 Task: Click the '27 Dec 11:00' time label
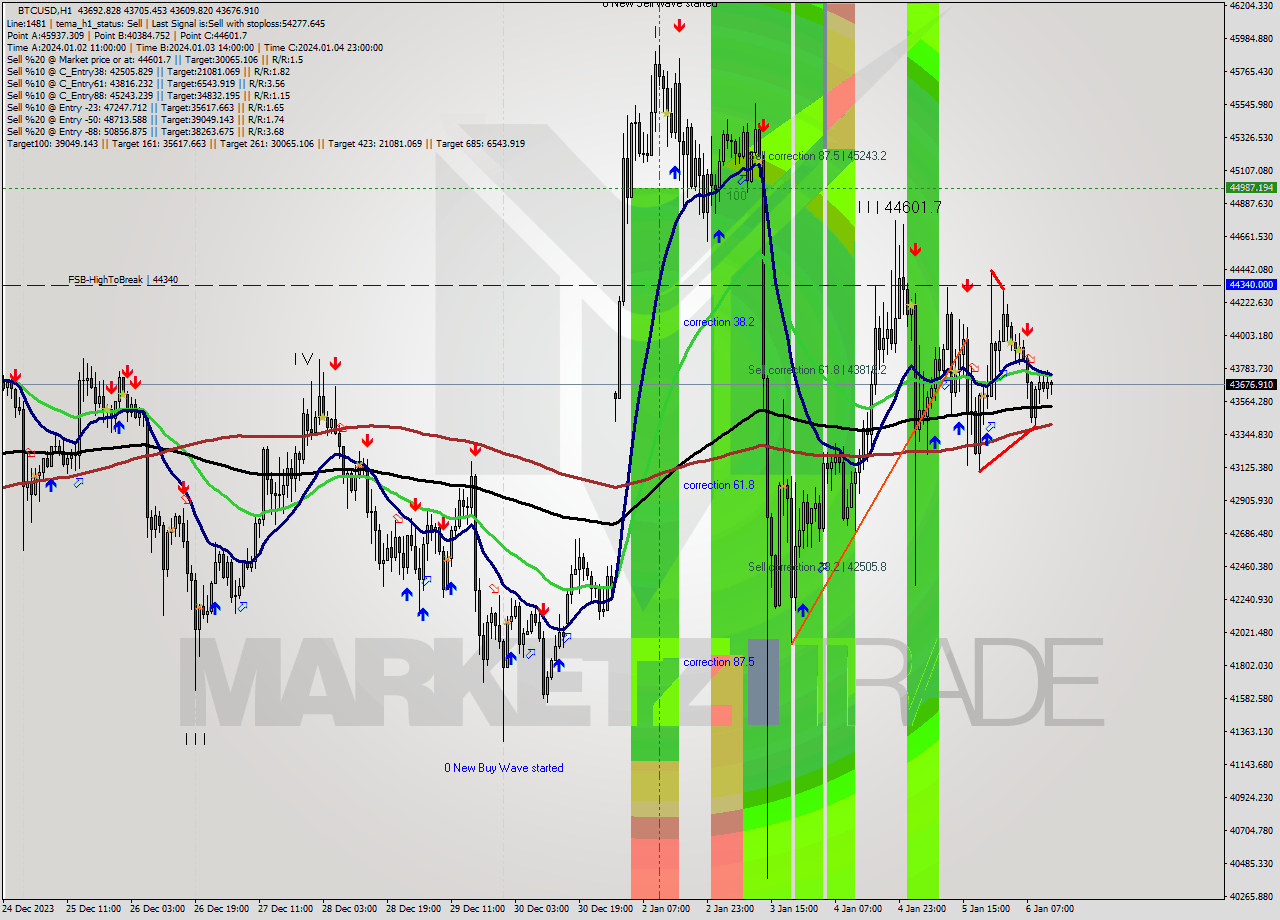[284, 909]
